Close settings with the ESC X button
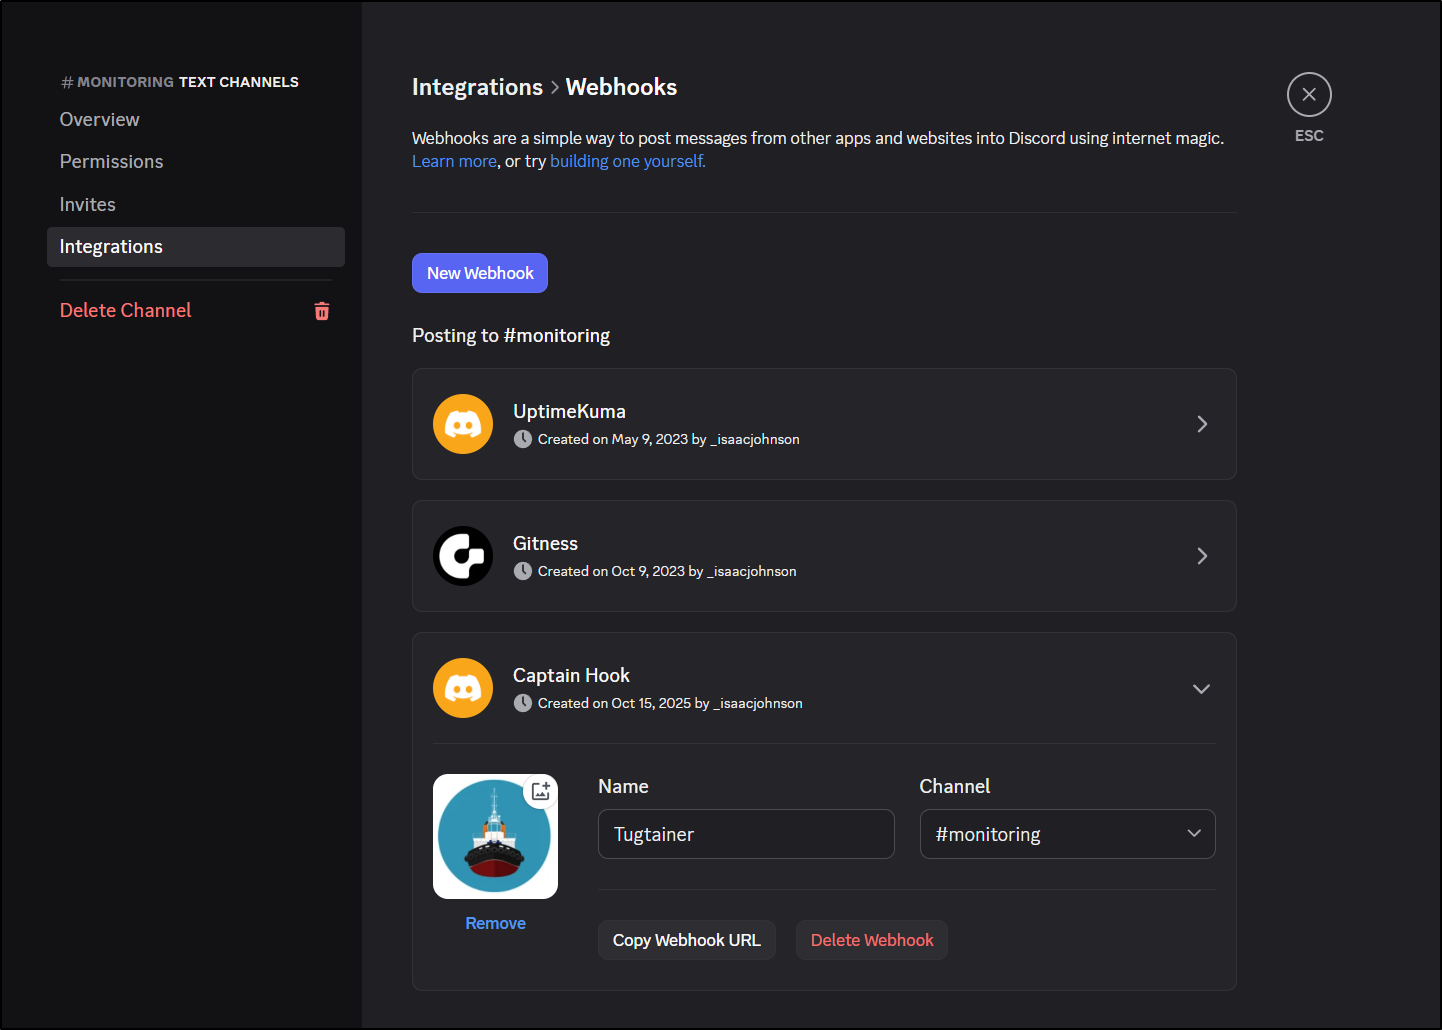This screenshot has height=1030, width=1442. click(1308, 95)
